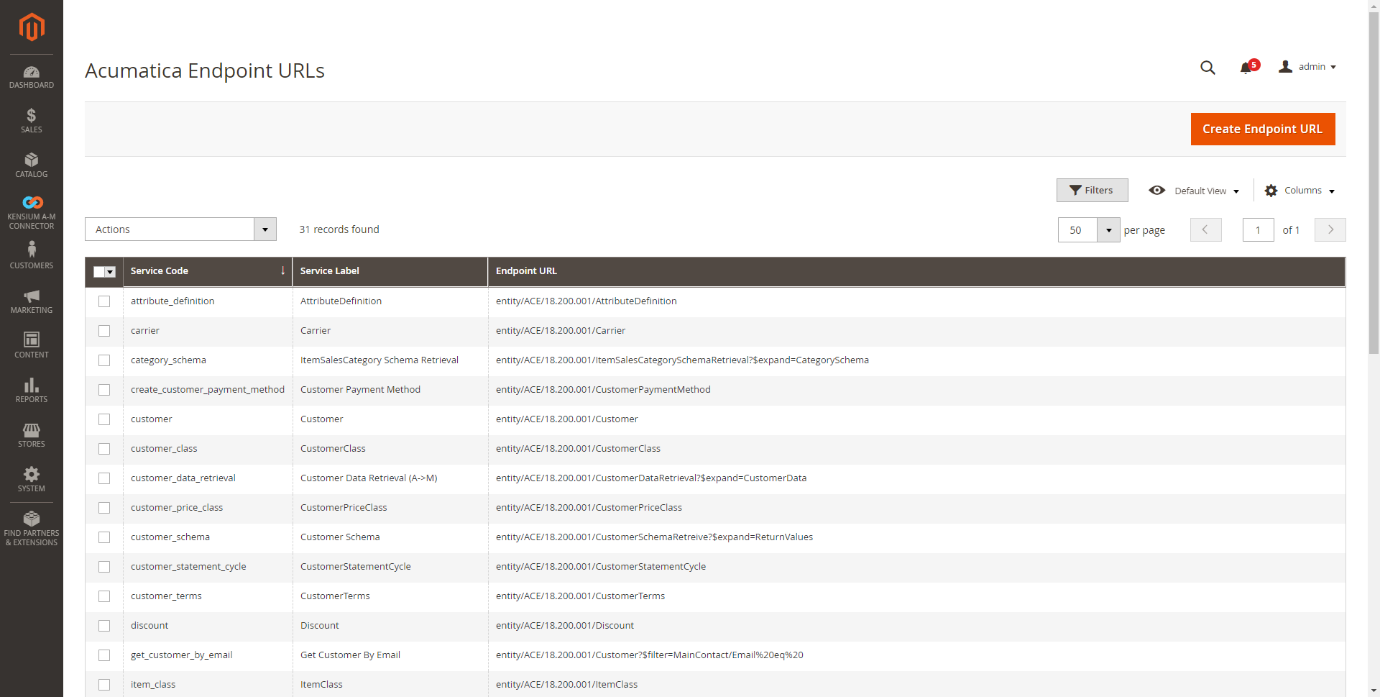This screenshot has width=1380, height=697.
Task: Click the 'Customer Payment Method' label
Action: 360,390
